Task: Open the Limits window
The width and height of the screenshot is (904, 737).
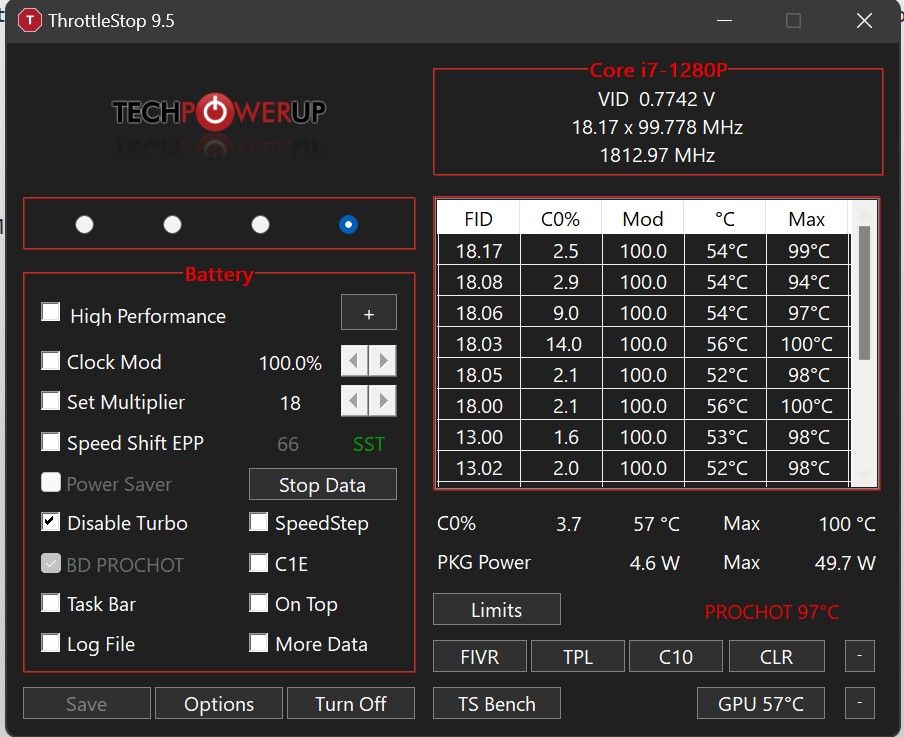Action: point(496,610)
